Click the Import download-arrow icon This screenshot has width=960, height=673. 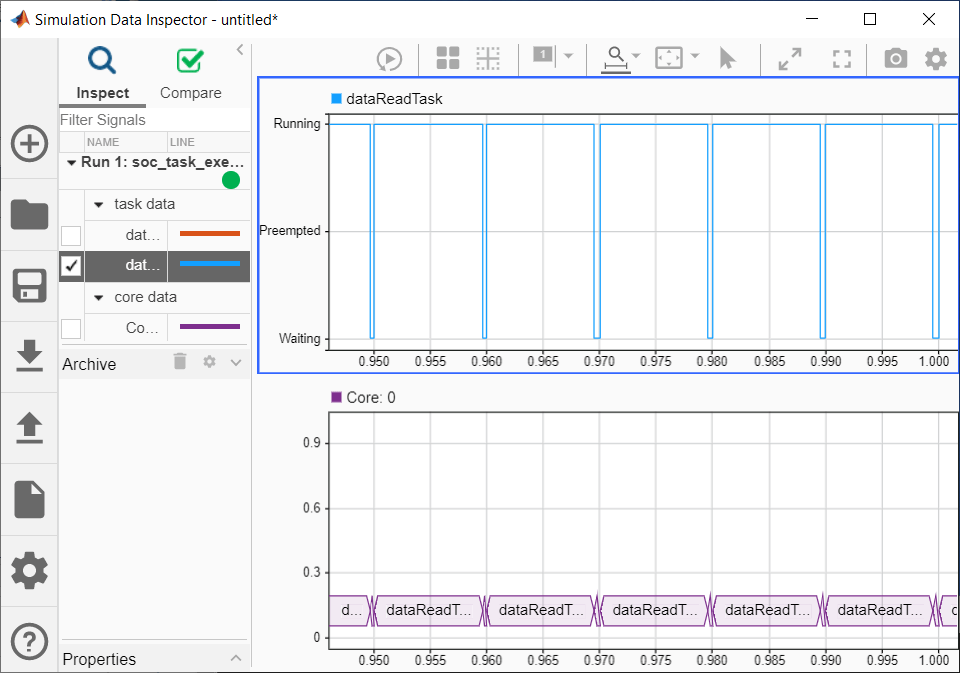pyautogui.click(x=29, y=356)
